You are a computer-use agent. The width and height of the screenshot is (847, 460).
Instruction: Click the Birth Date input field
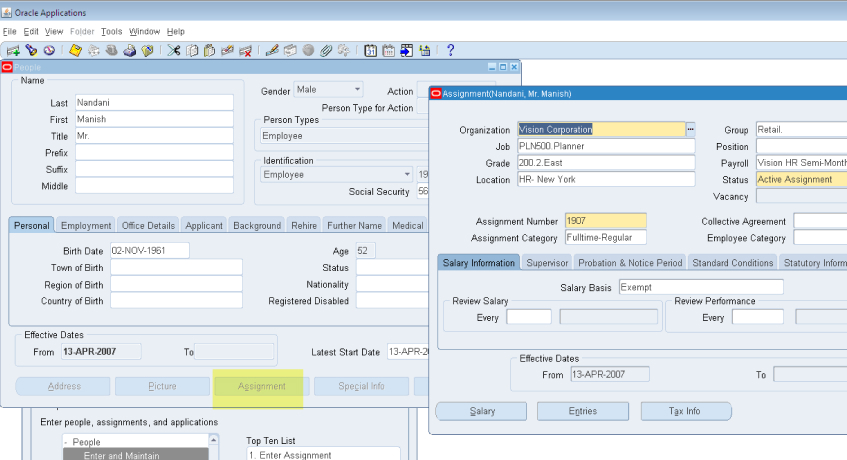149,251
